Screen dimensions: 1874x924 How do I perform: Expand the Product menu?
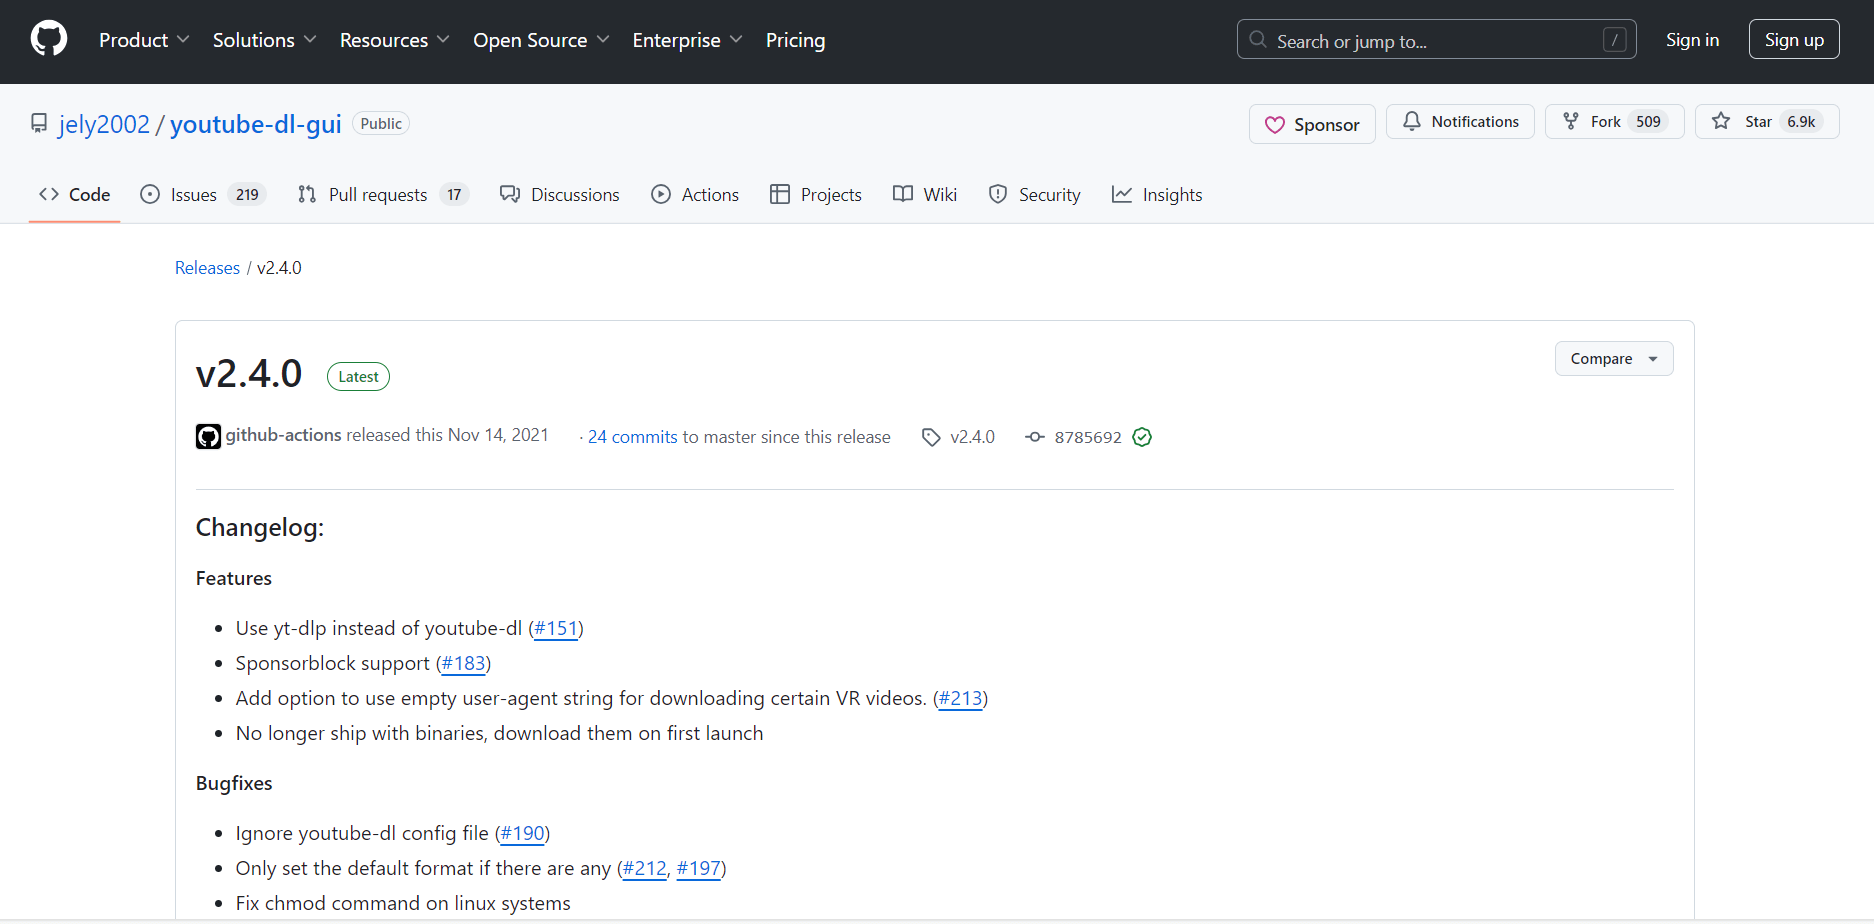coord(144,40)
